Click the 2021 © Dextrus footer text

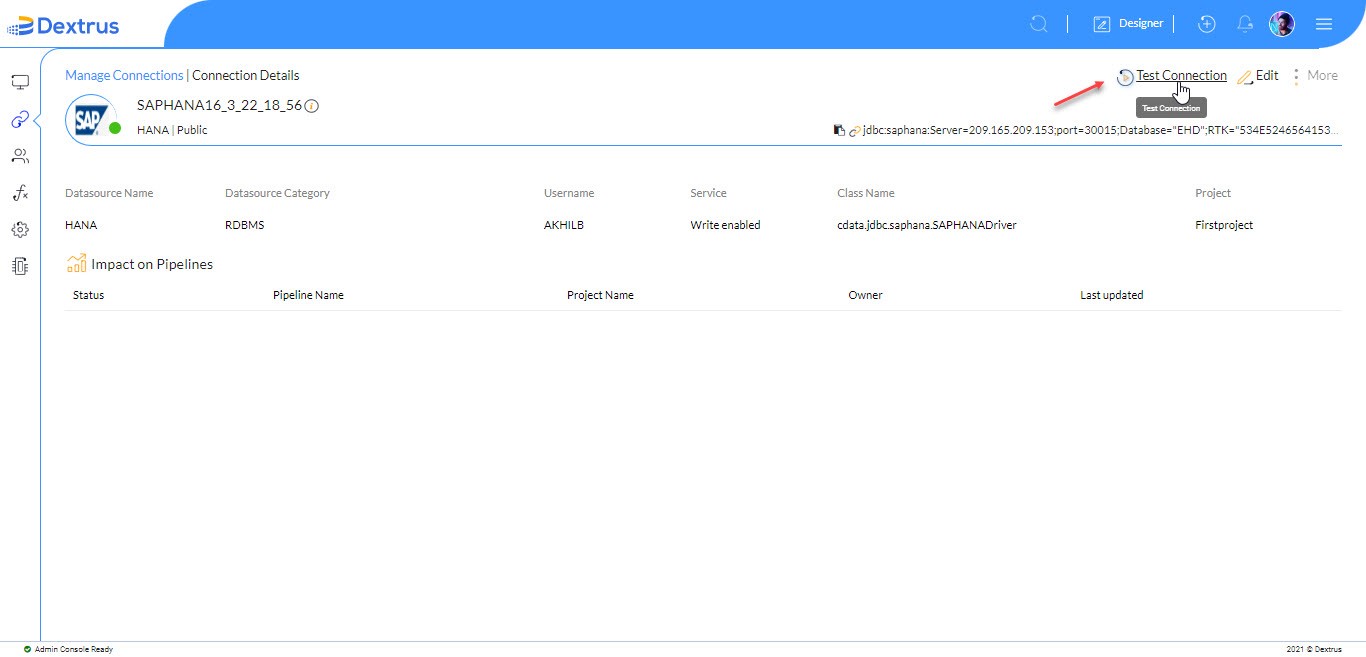click(x=1314, y=649)
